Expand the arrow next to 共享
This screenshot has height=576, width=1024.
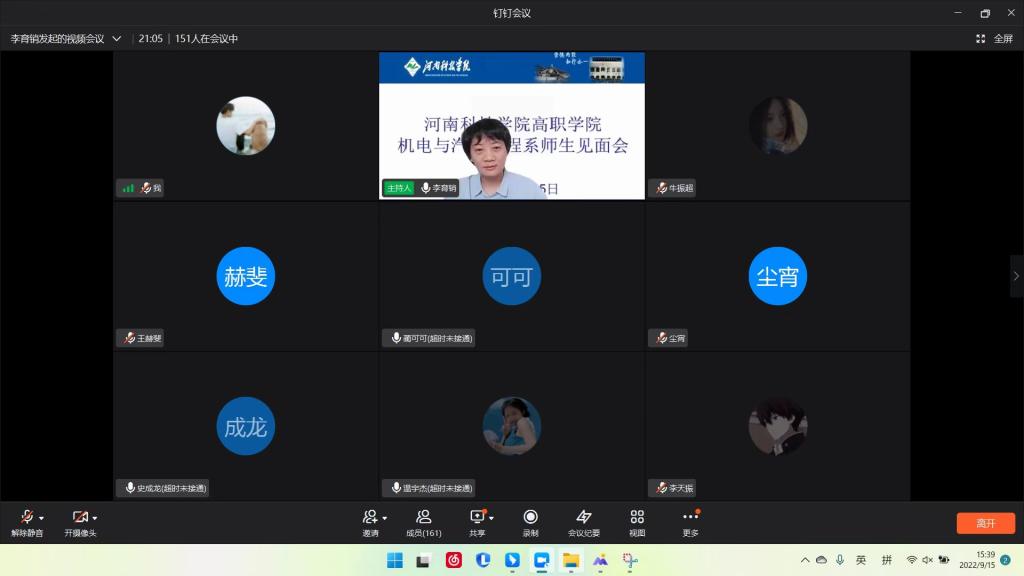pos(491,518)
